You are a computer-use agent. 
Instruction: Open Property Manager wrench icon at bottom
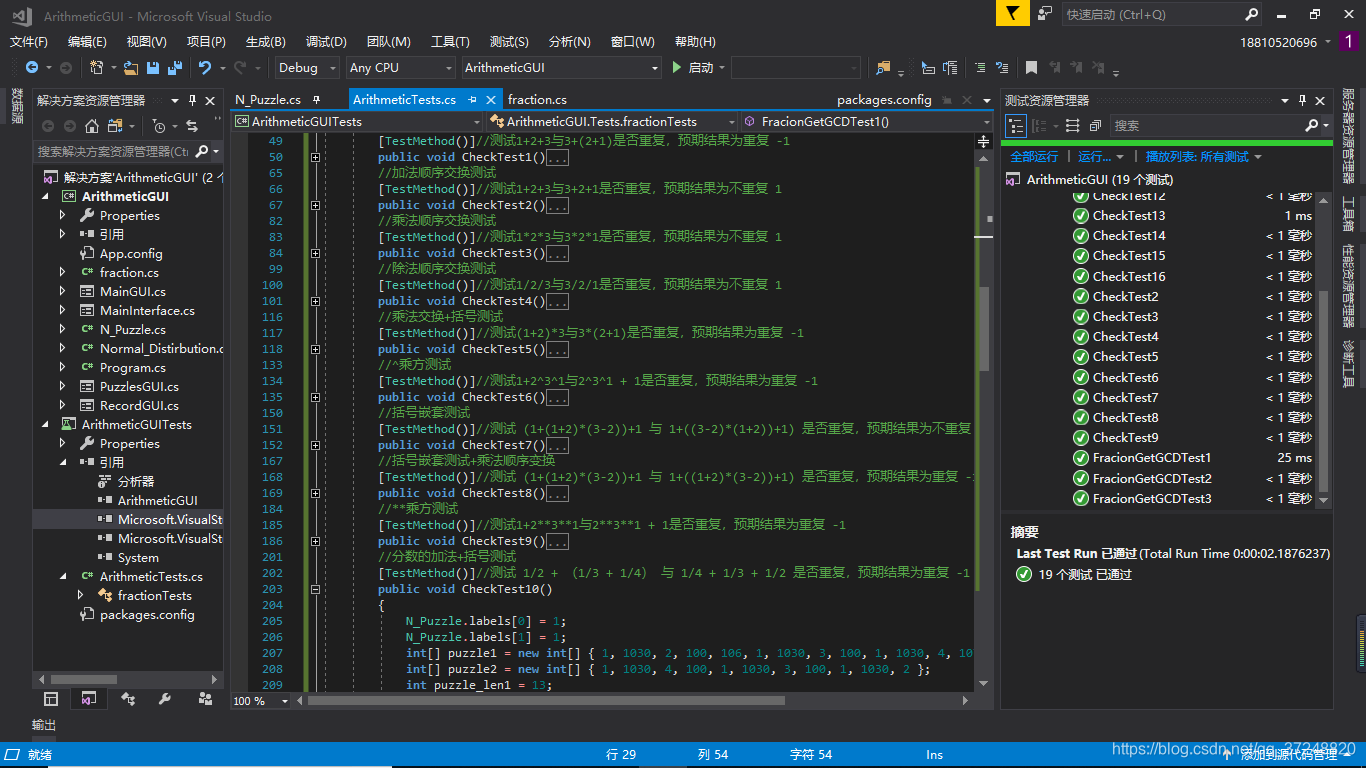[x=165, y=699]
